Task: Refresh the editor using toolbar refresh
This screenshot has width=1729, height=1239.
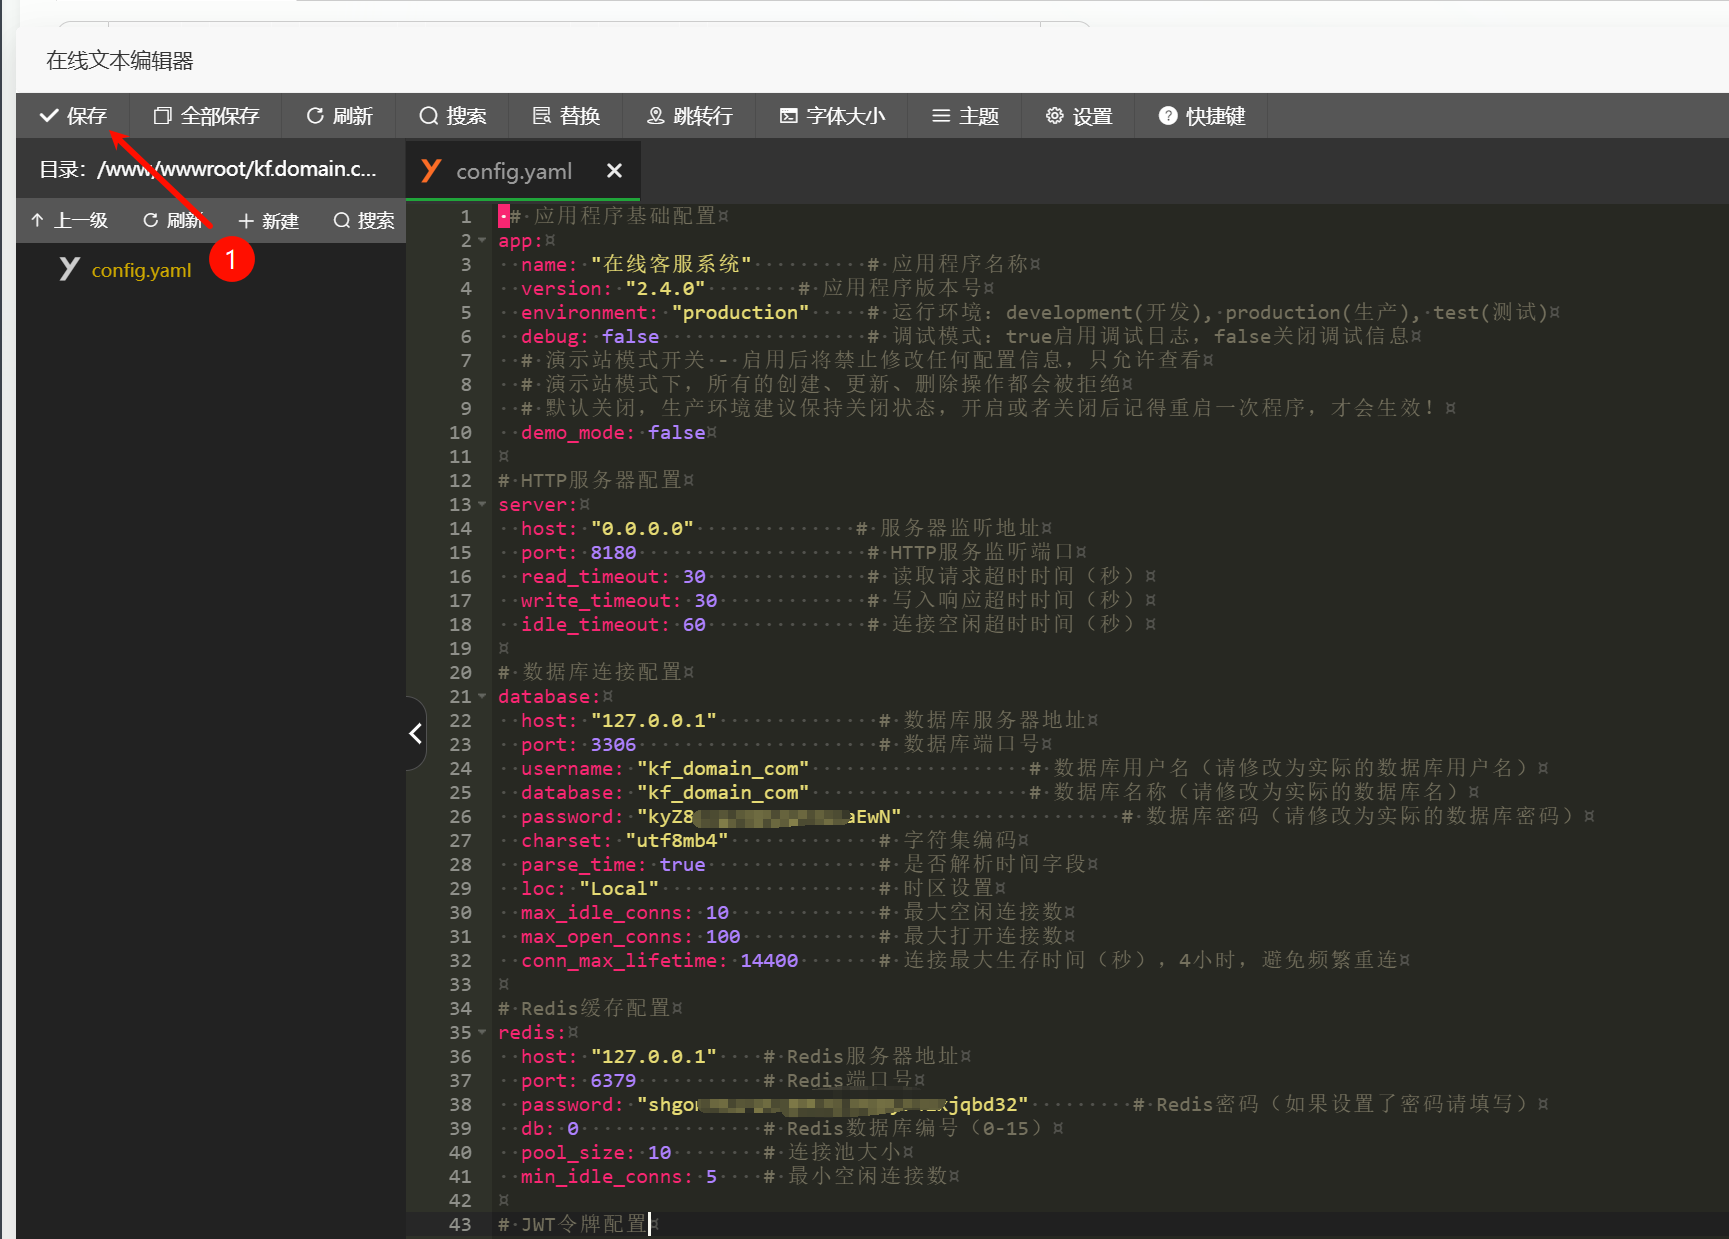Action: [x=339, y=116]
